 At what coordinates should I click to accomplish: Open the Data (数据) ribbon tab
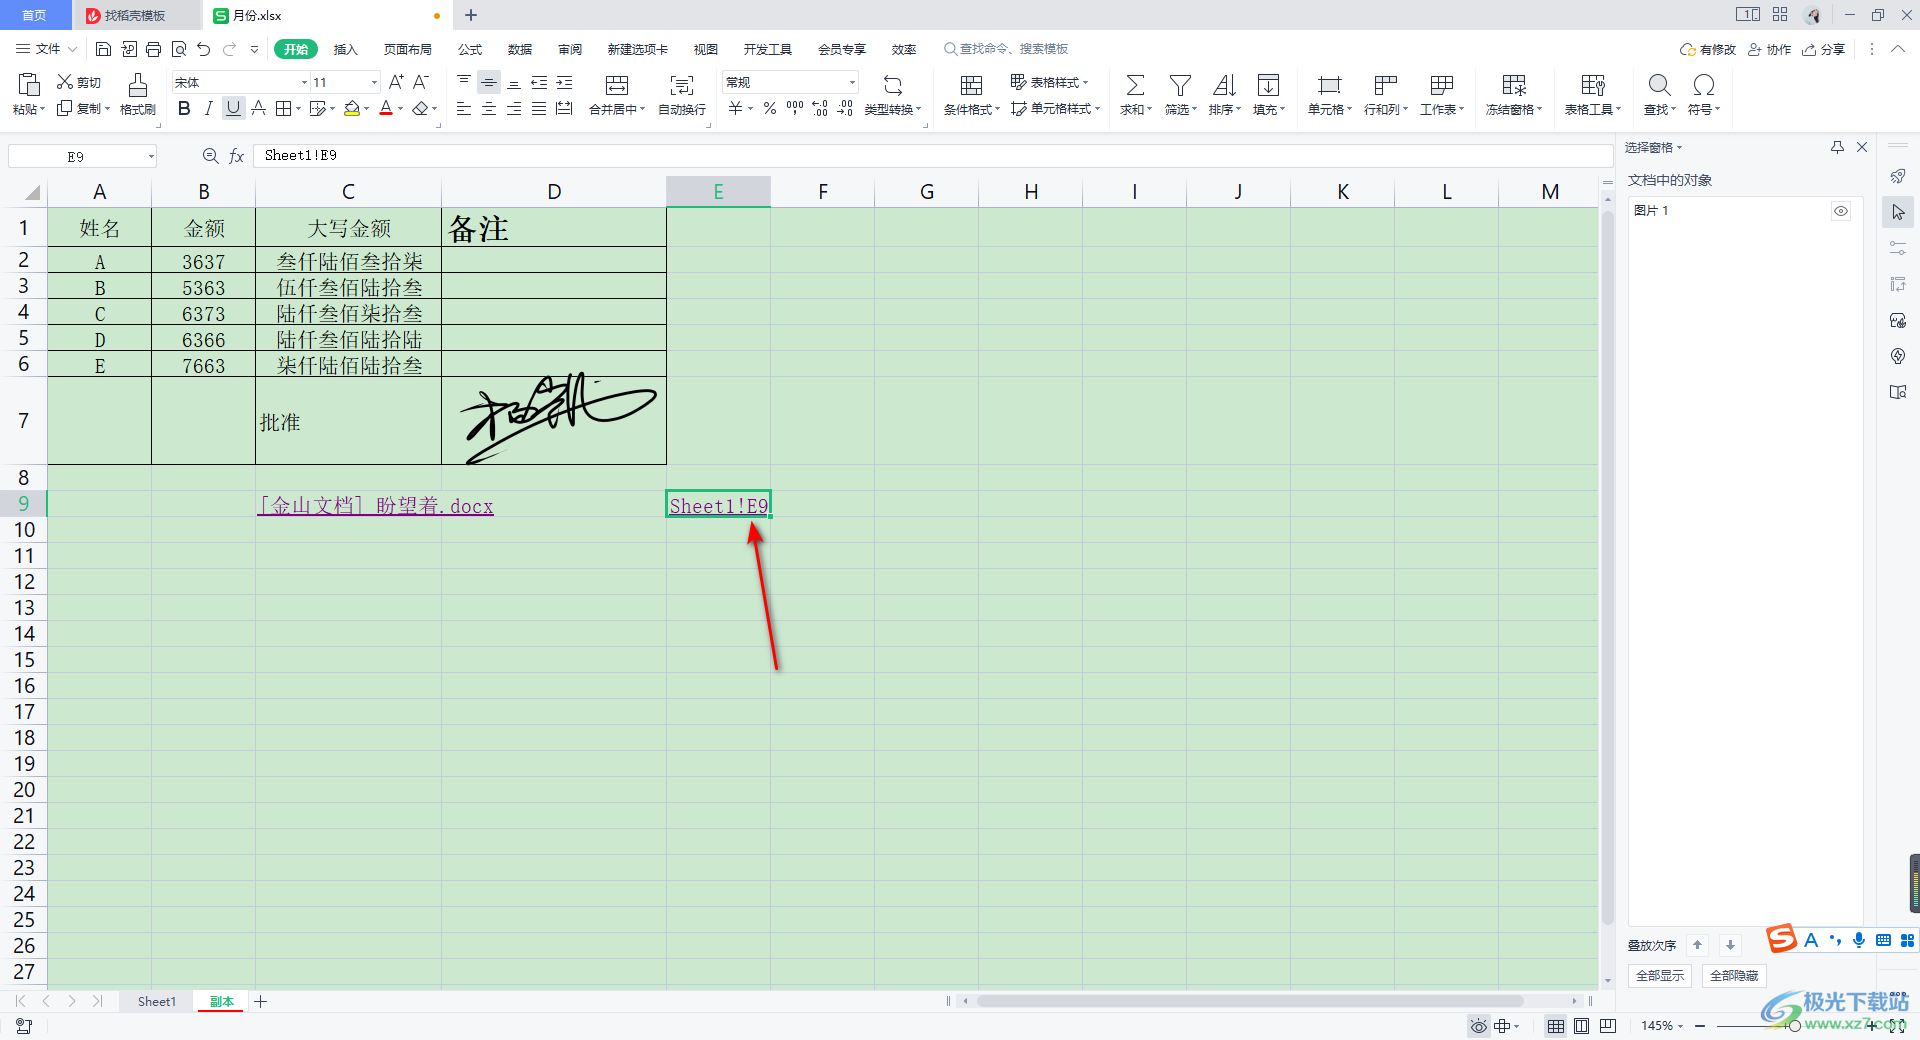[x=520, y=49]
